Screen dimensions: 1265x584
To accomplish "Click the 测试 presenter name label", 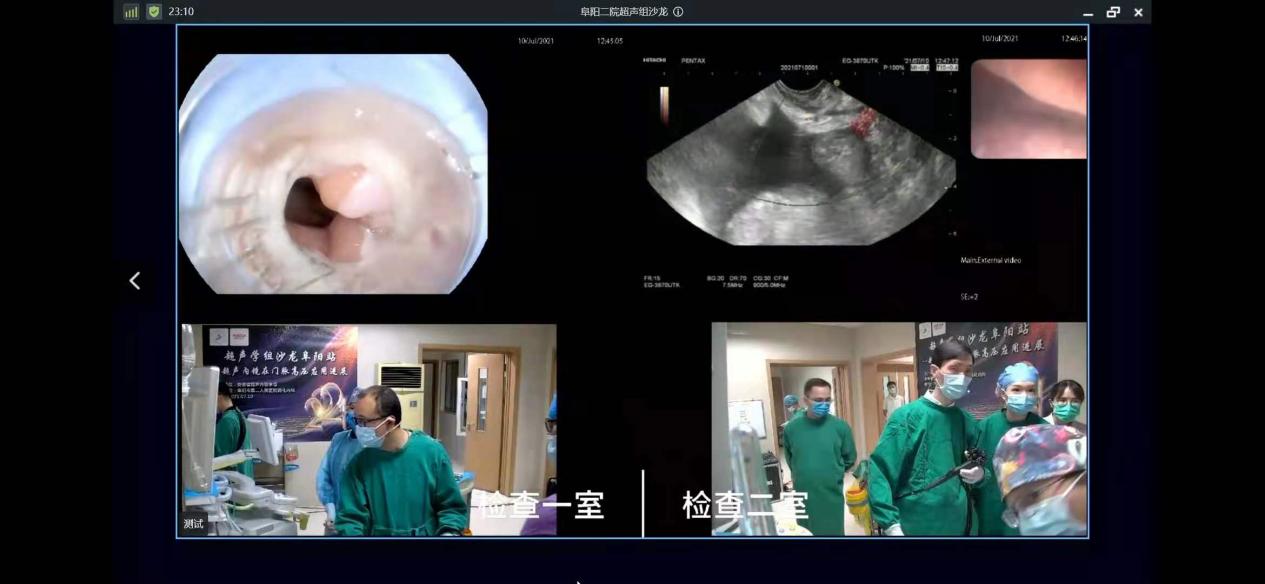I will click(x=194, y=523).
